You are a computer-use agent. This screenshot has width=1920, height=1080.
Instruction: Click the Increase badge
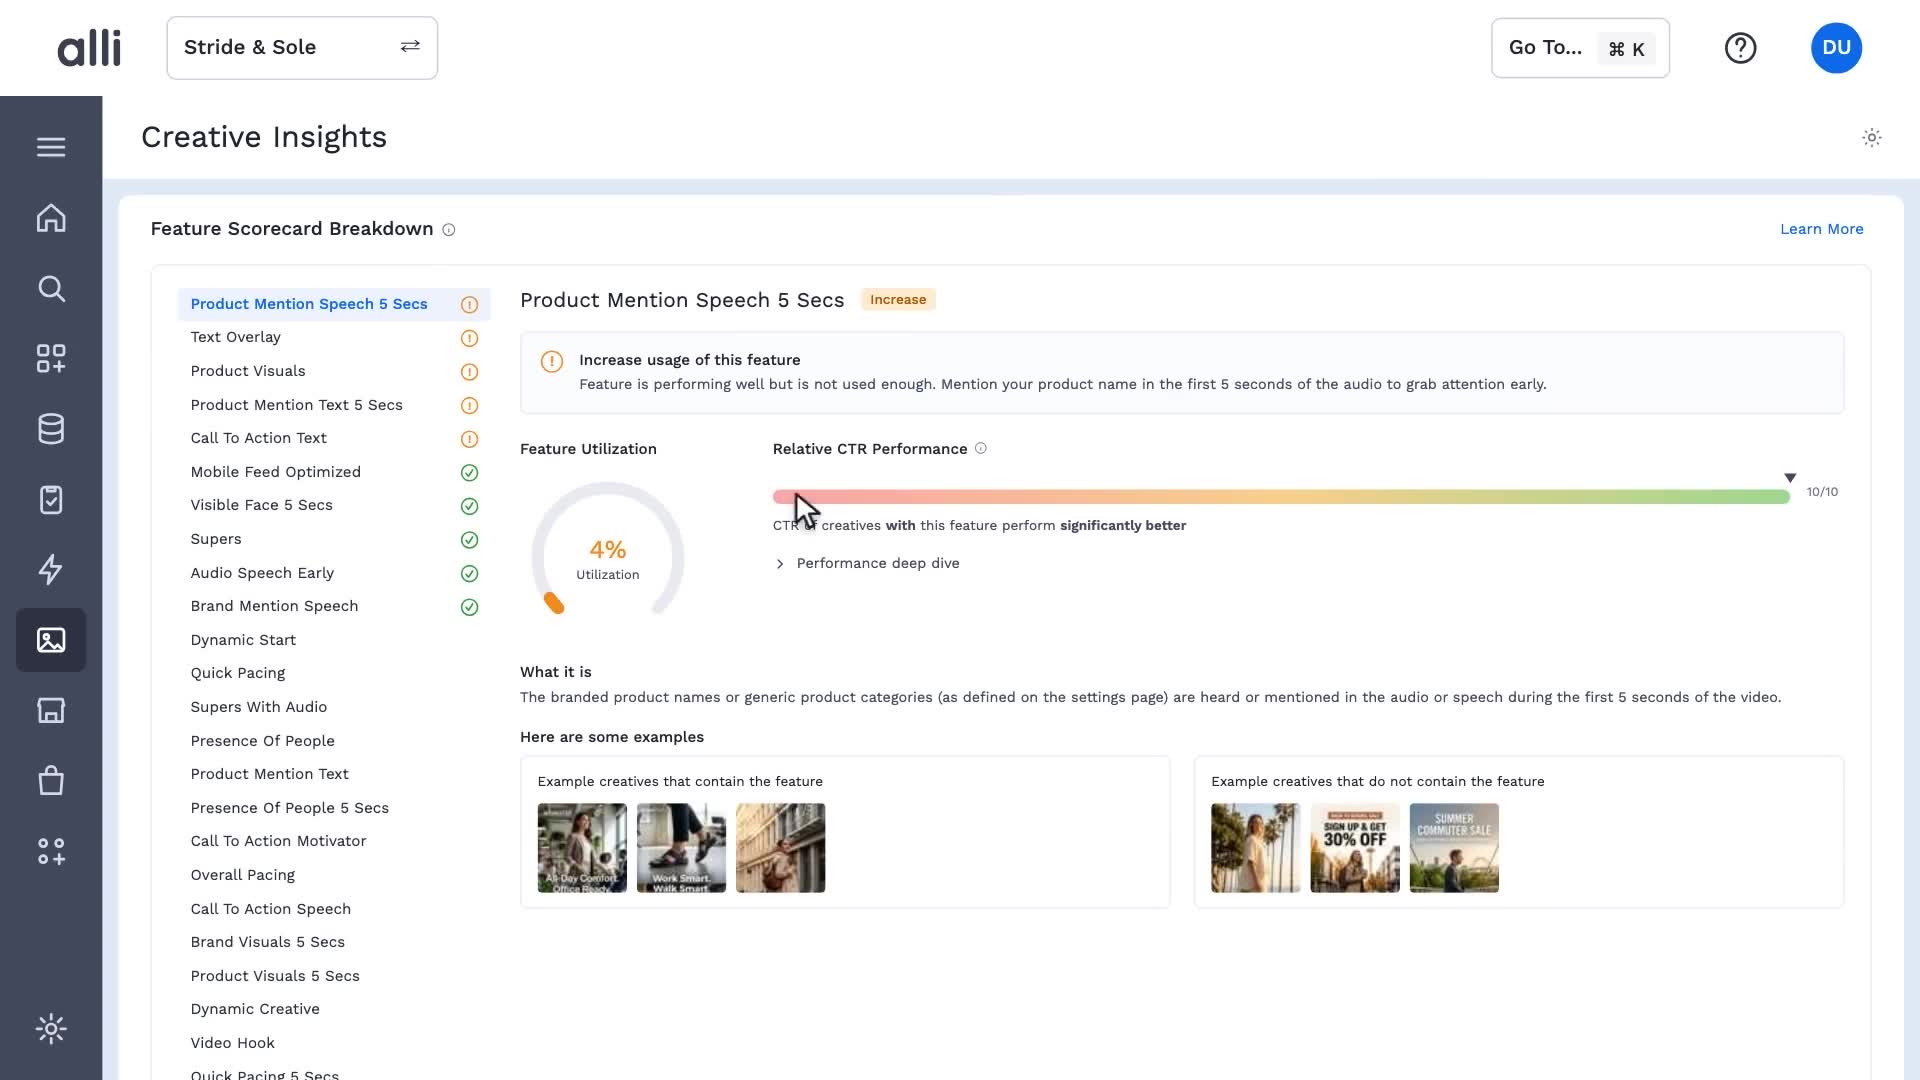[898, 300]
